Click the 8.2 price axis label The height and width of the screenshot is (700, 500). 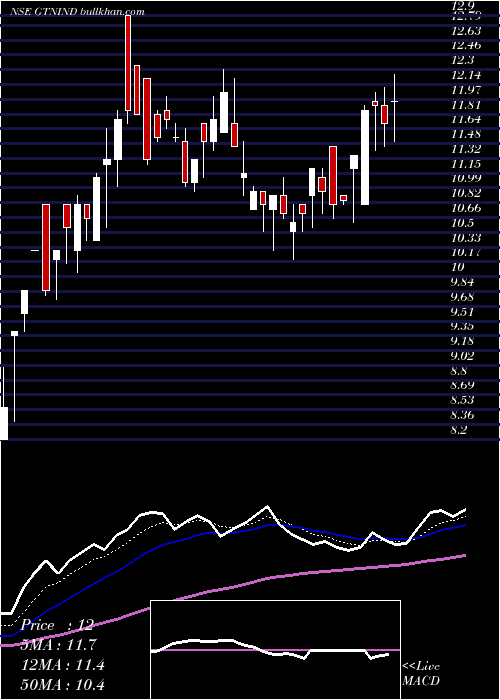point(459,430)
